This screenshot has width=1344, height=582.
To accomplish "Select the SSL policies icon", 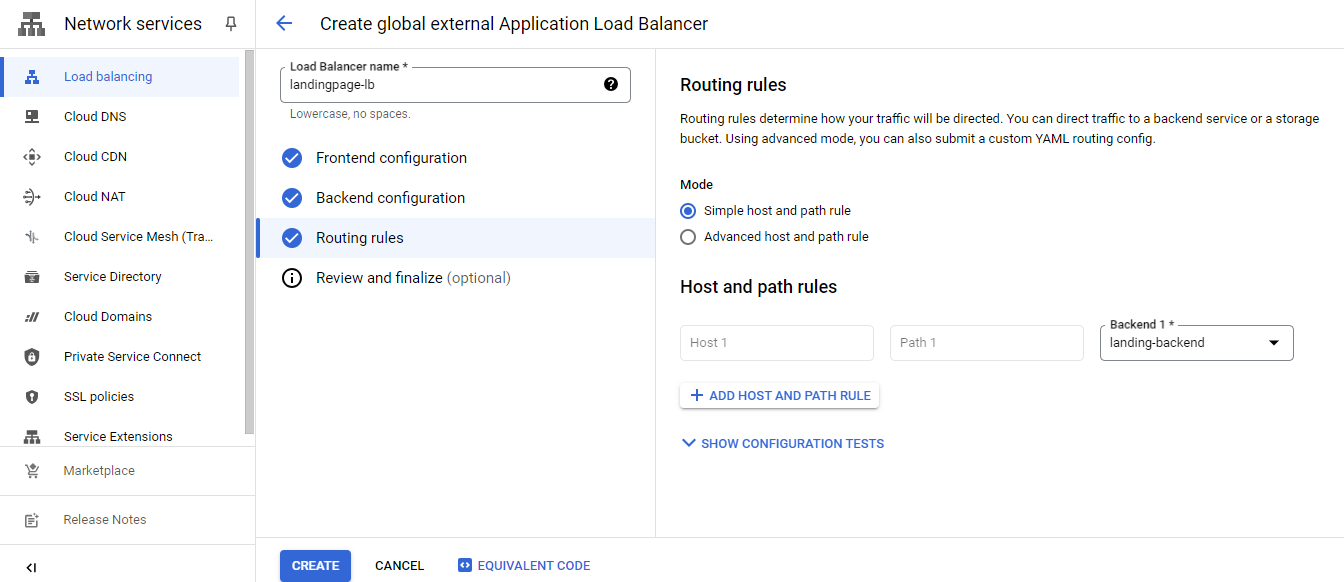I will click(31, 396).
